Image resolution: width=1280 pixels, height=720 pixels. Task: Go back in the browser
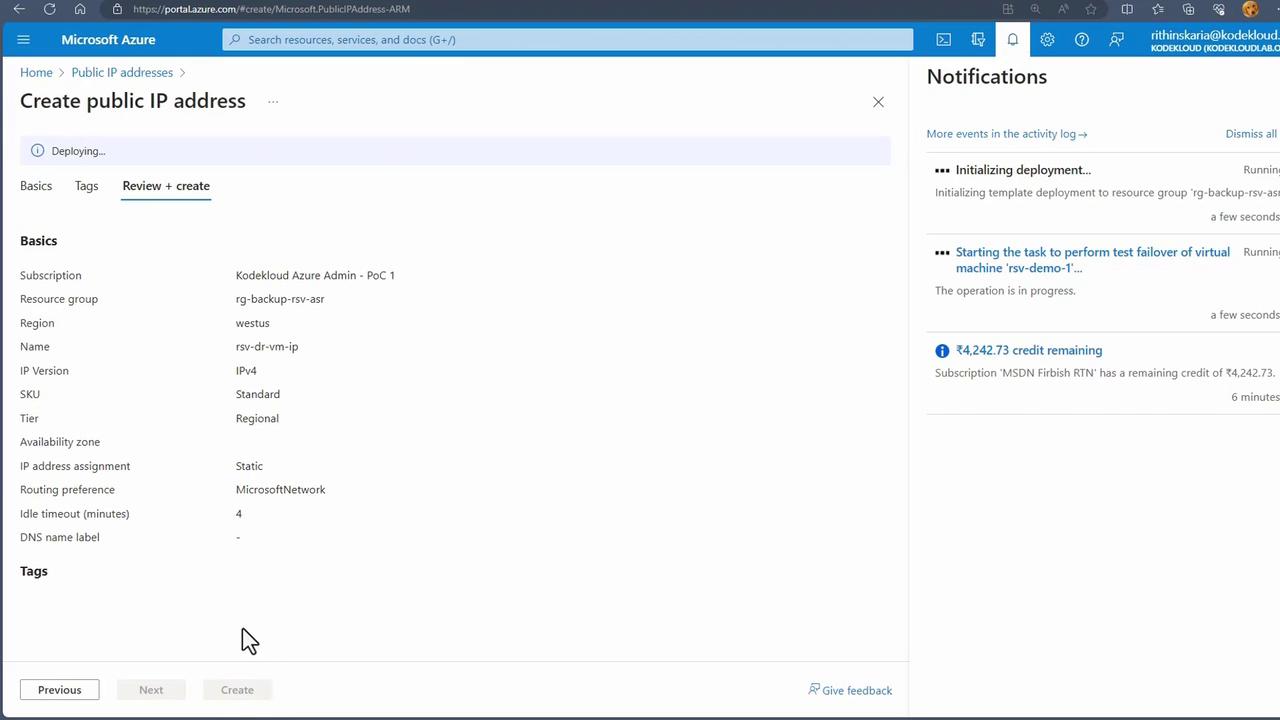pyautogui.click(x=19, y=9)
